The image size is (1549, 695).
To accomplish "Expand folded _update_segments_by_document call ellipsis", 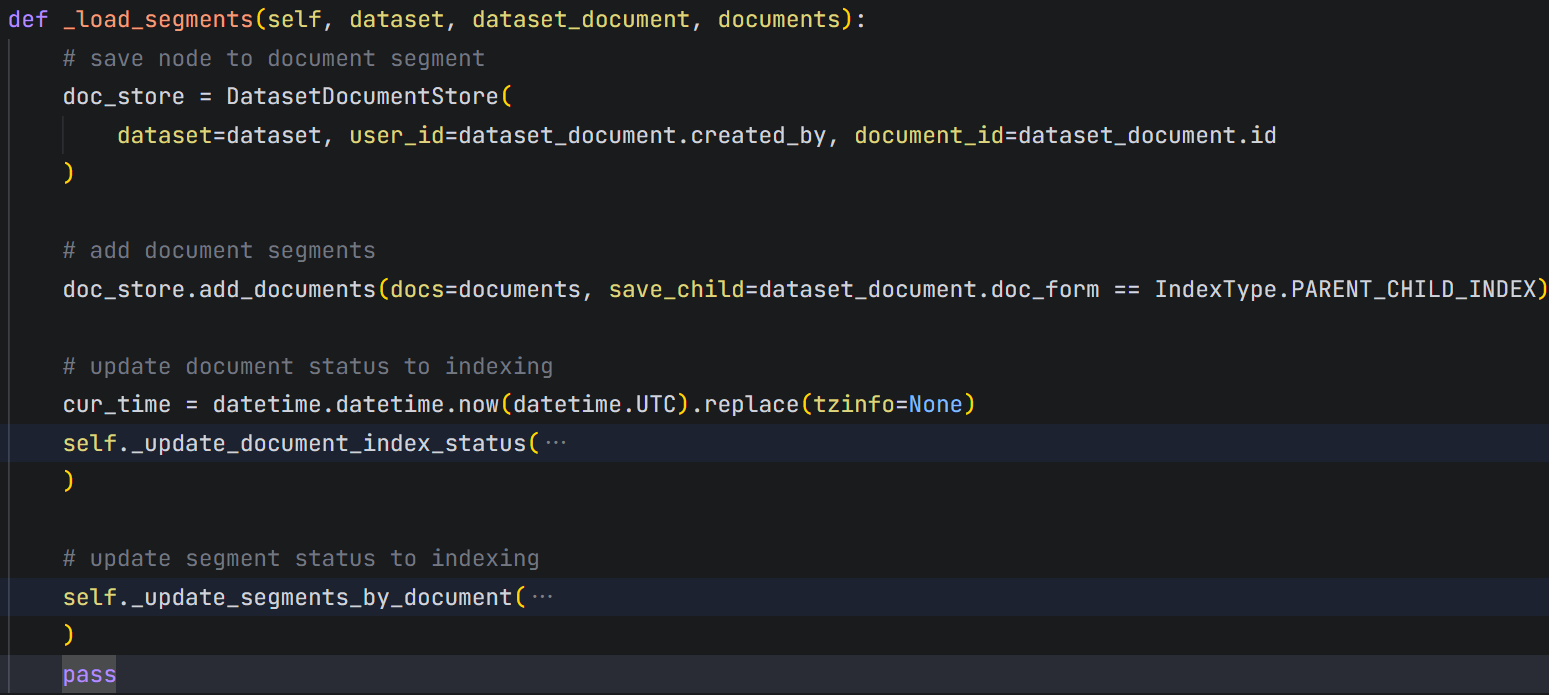I will click(x=542, y=597).
